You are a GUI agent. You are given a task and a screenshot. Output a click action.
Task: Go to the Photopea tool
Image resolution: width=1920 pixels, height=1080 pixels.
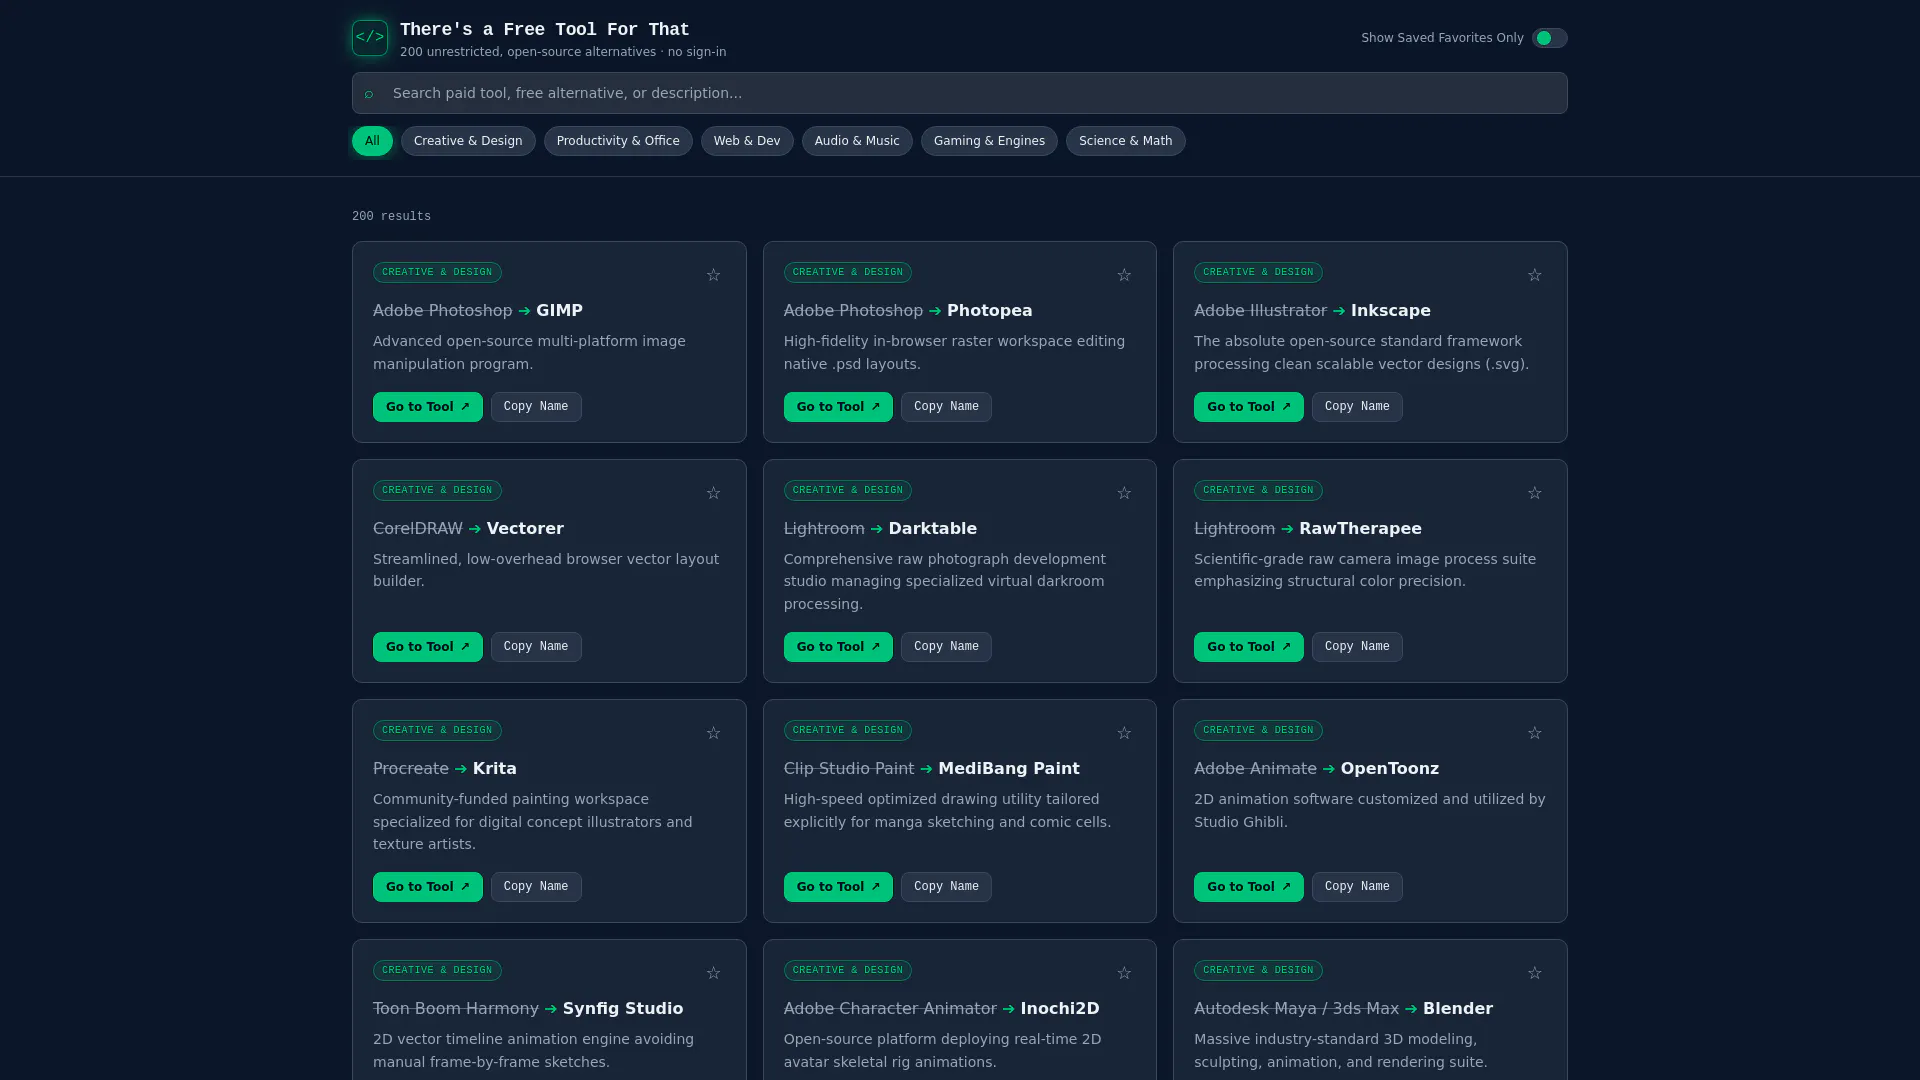[838, 407]
